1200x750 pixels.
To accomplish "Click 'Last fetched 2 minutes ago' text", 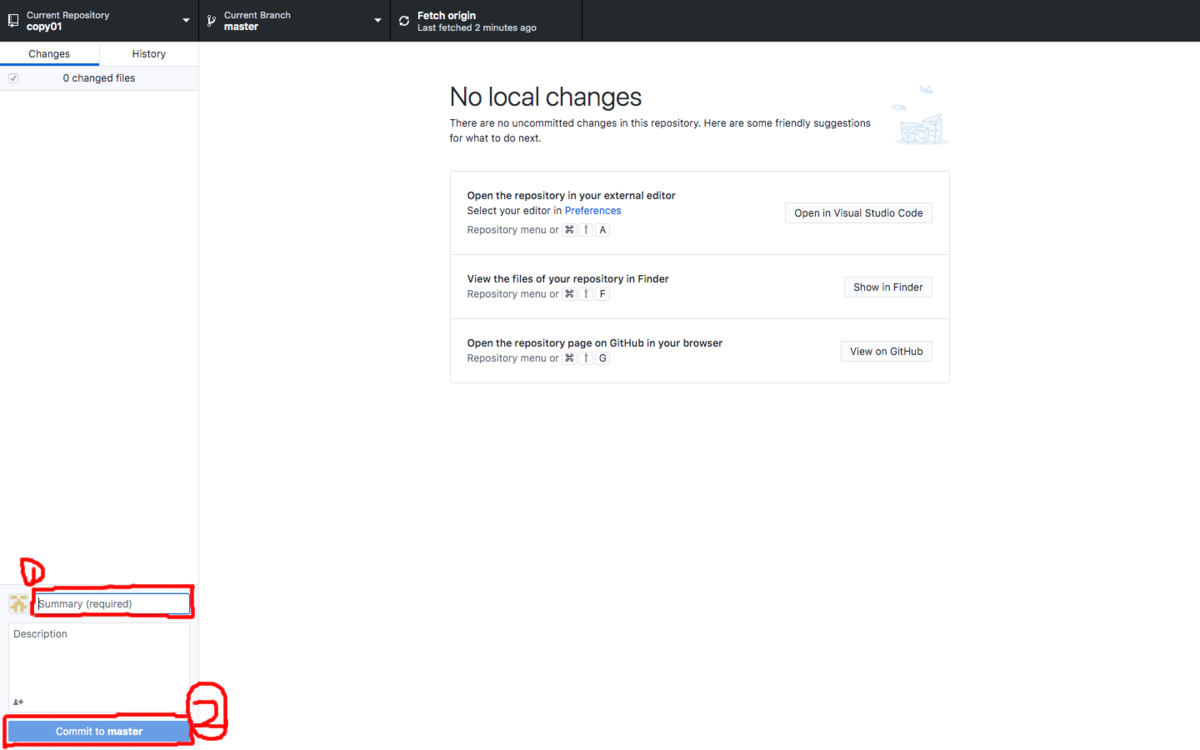I will (477, 28).
